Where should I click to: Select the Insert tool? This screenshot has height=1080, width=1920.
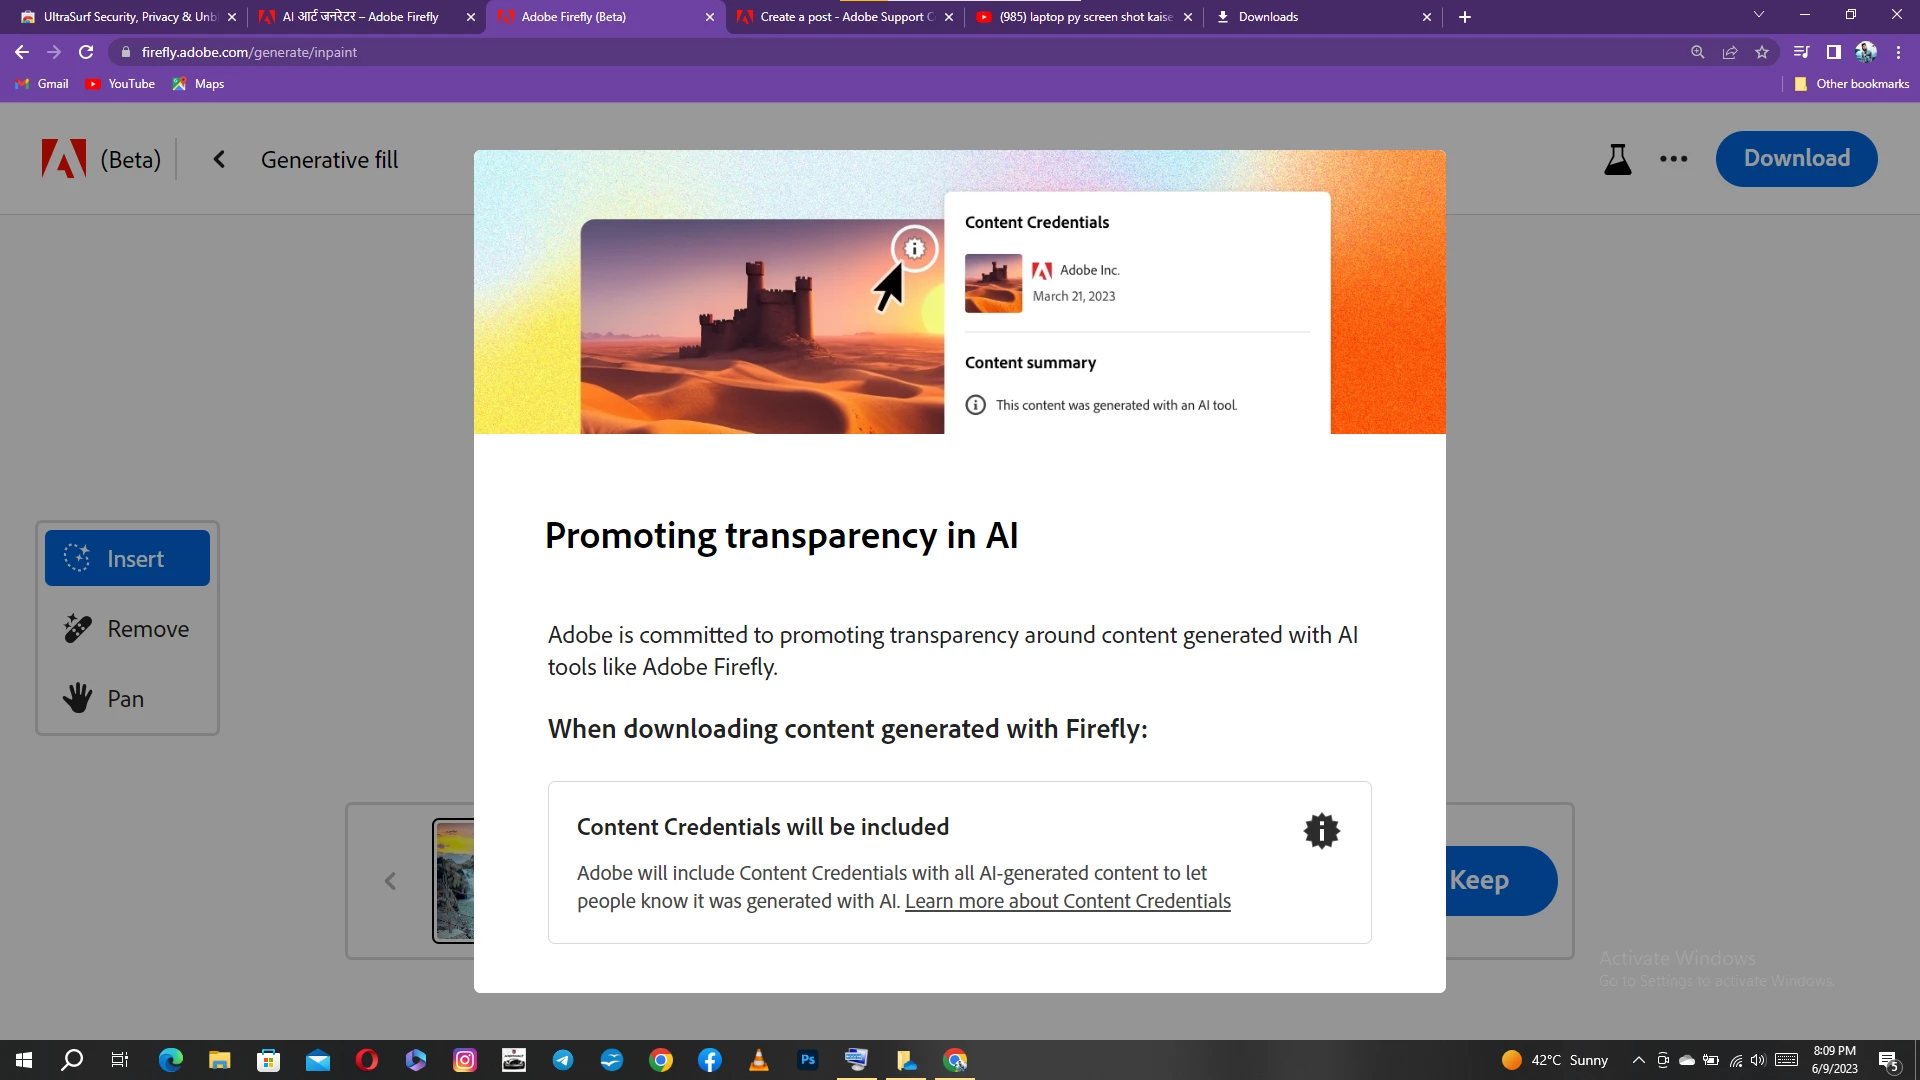pos(127,558)
